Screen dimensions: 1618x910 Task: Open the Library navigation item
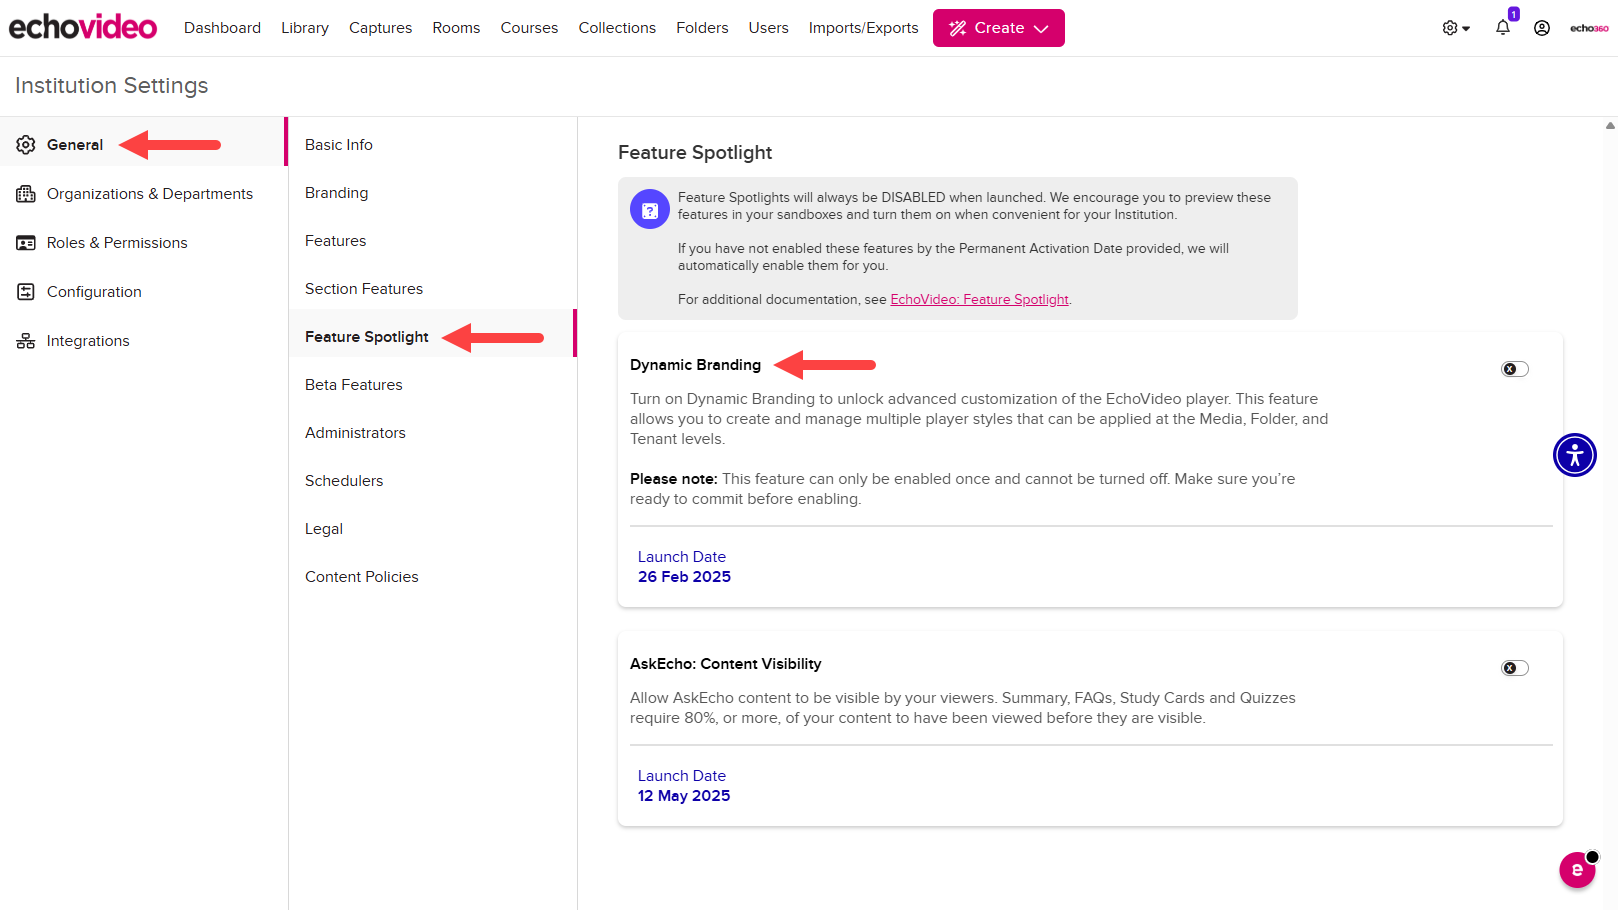tap(305, 27)
